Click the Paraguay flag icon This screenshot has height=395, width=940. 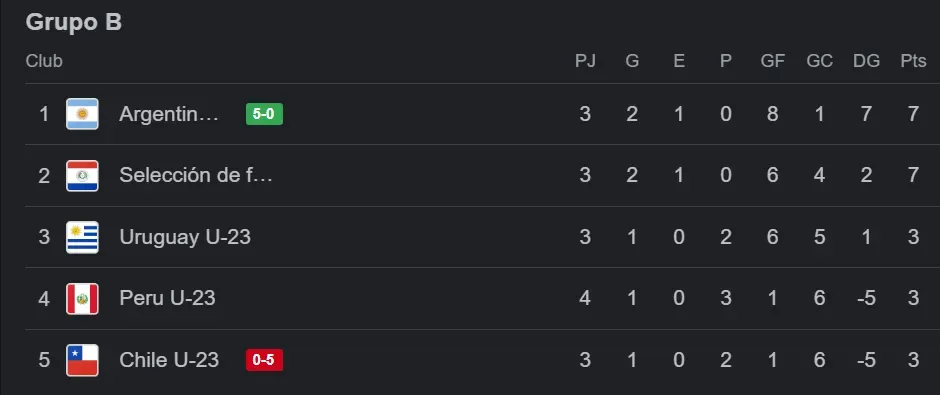pyautogui.click(x=82, y=176)
